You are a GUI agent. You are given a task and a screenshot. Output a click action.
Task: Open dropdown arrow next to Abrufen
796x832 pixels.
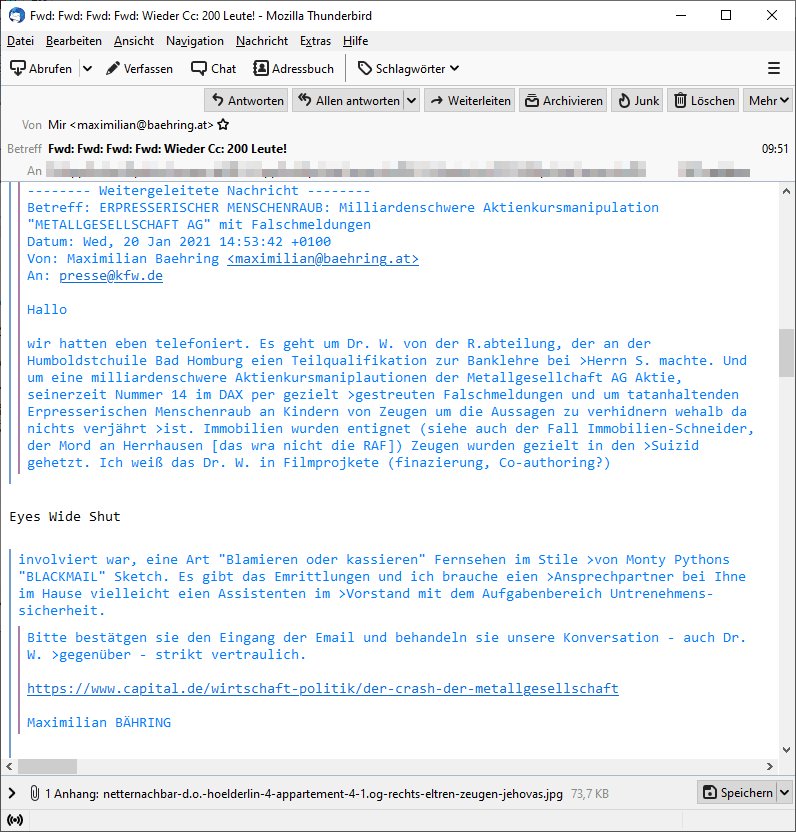tap(87, 68)
